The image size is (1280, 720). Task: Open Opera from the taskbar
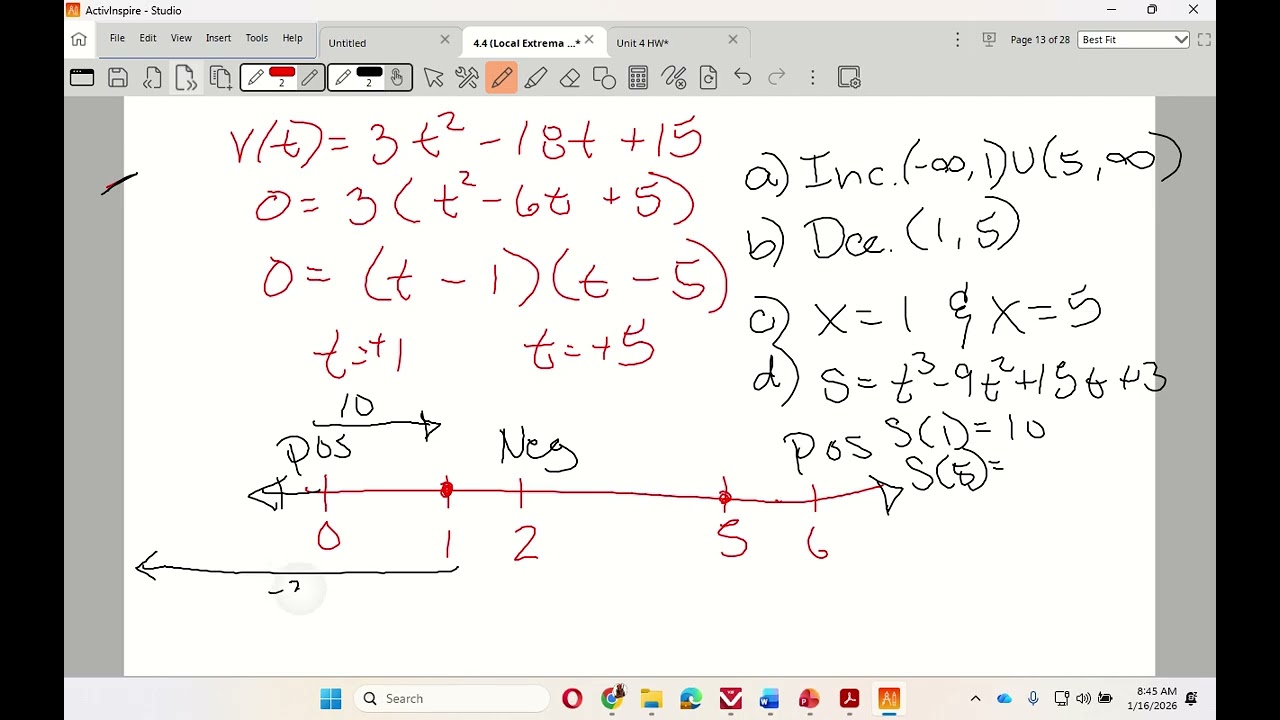coord(572,698)
